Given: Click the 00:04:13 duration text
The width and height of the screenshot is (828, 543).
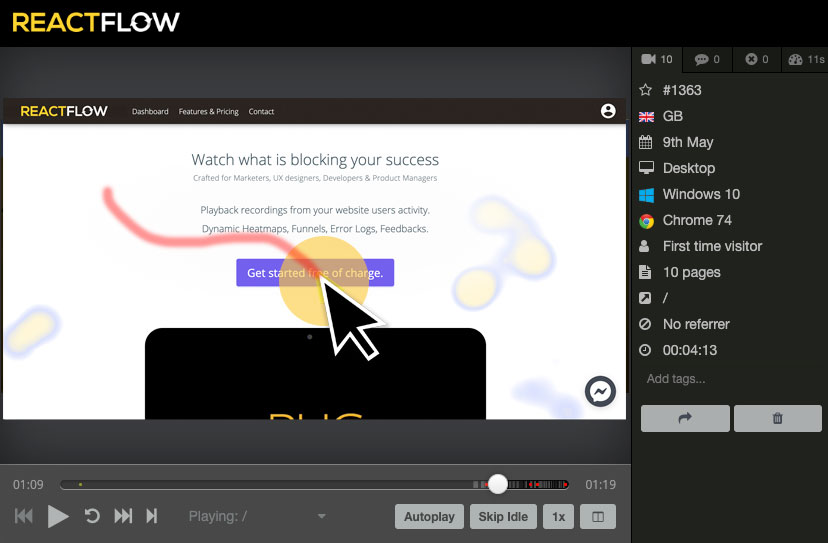Looking at the screenshot, I should click(x=690, y=350).
